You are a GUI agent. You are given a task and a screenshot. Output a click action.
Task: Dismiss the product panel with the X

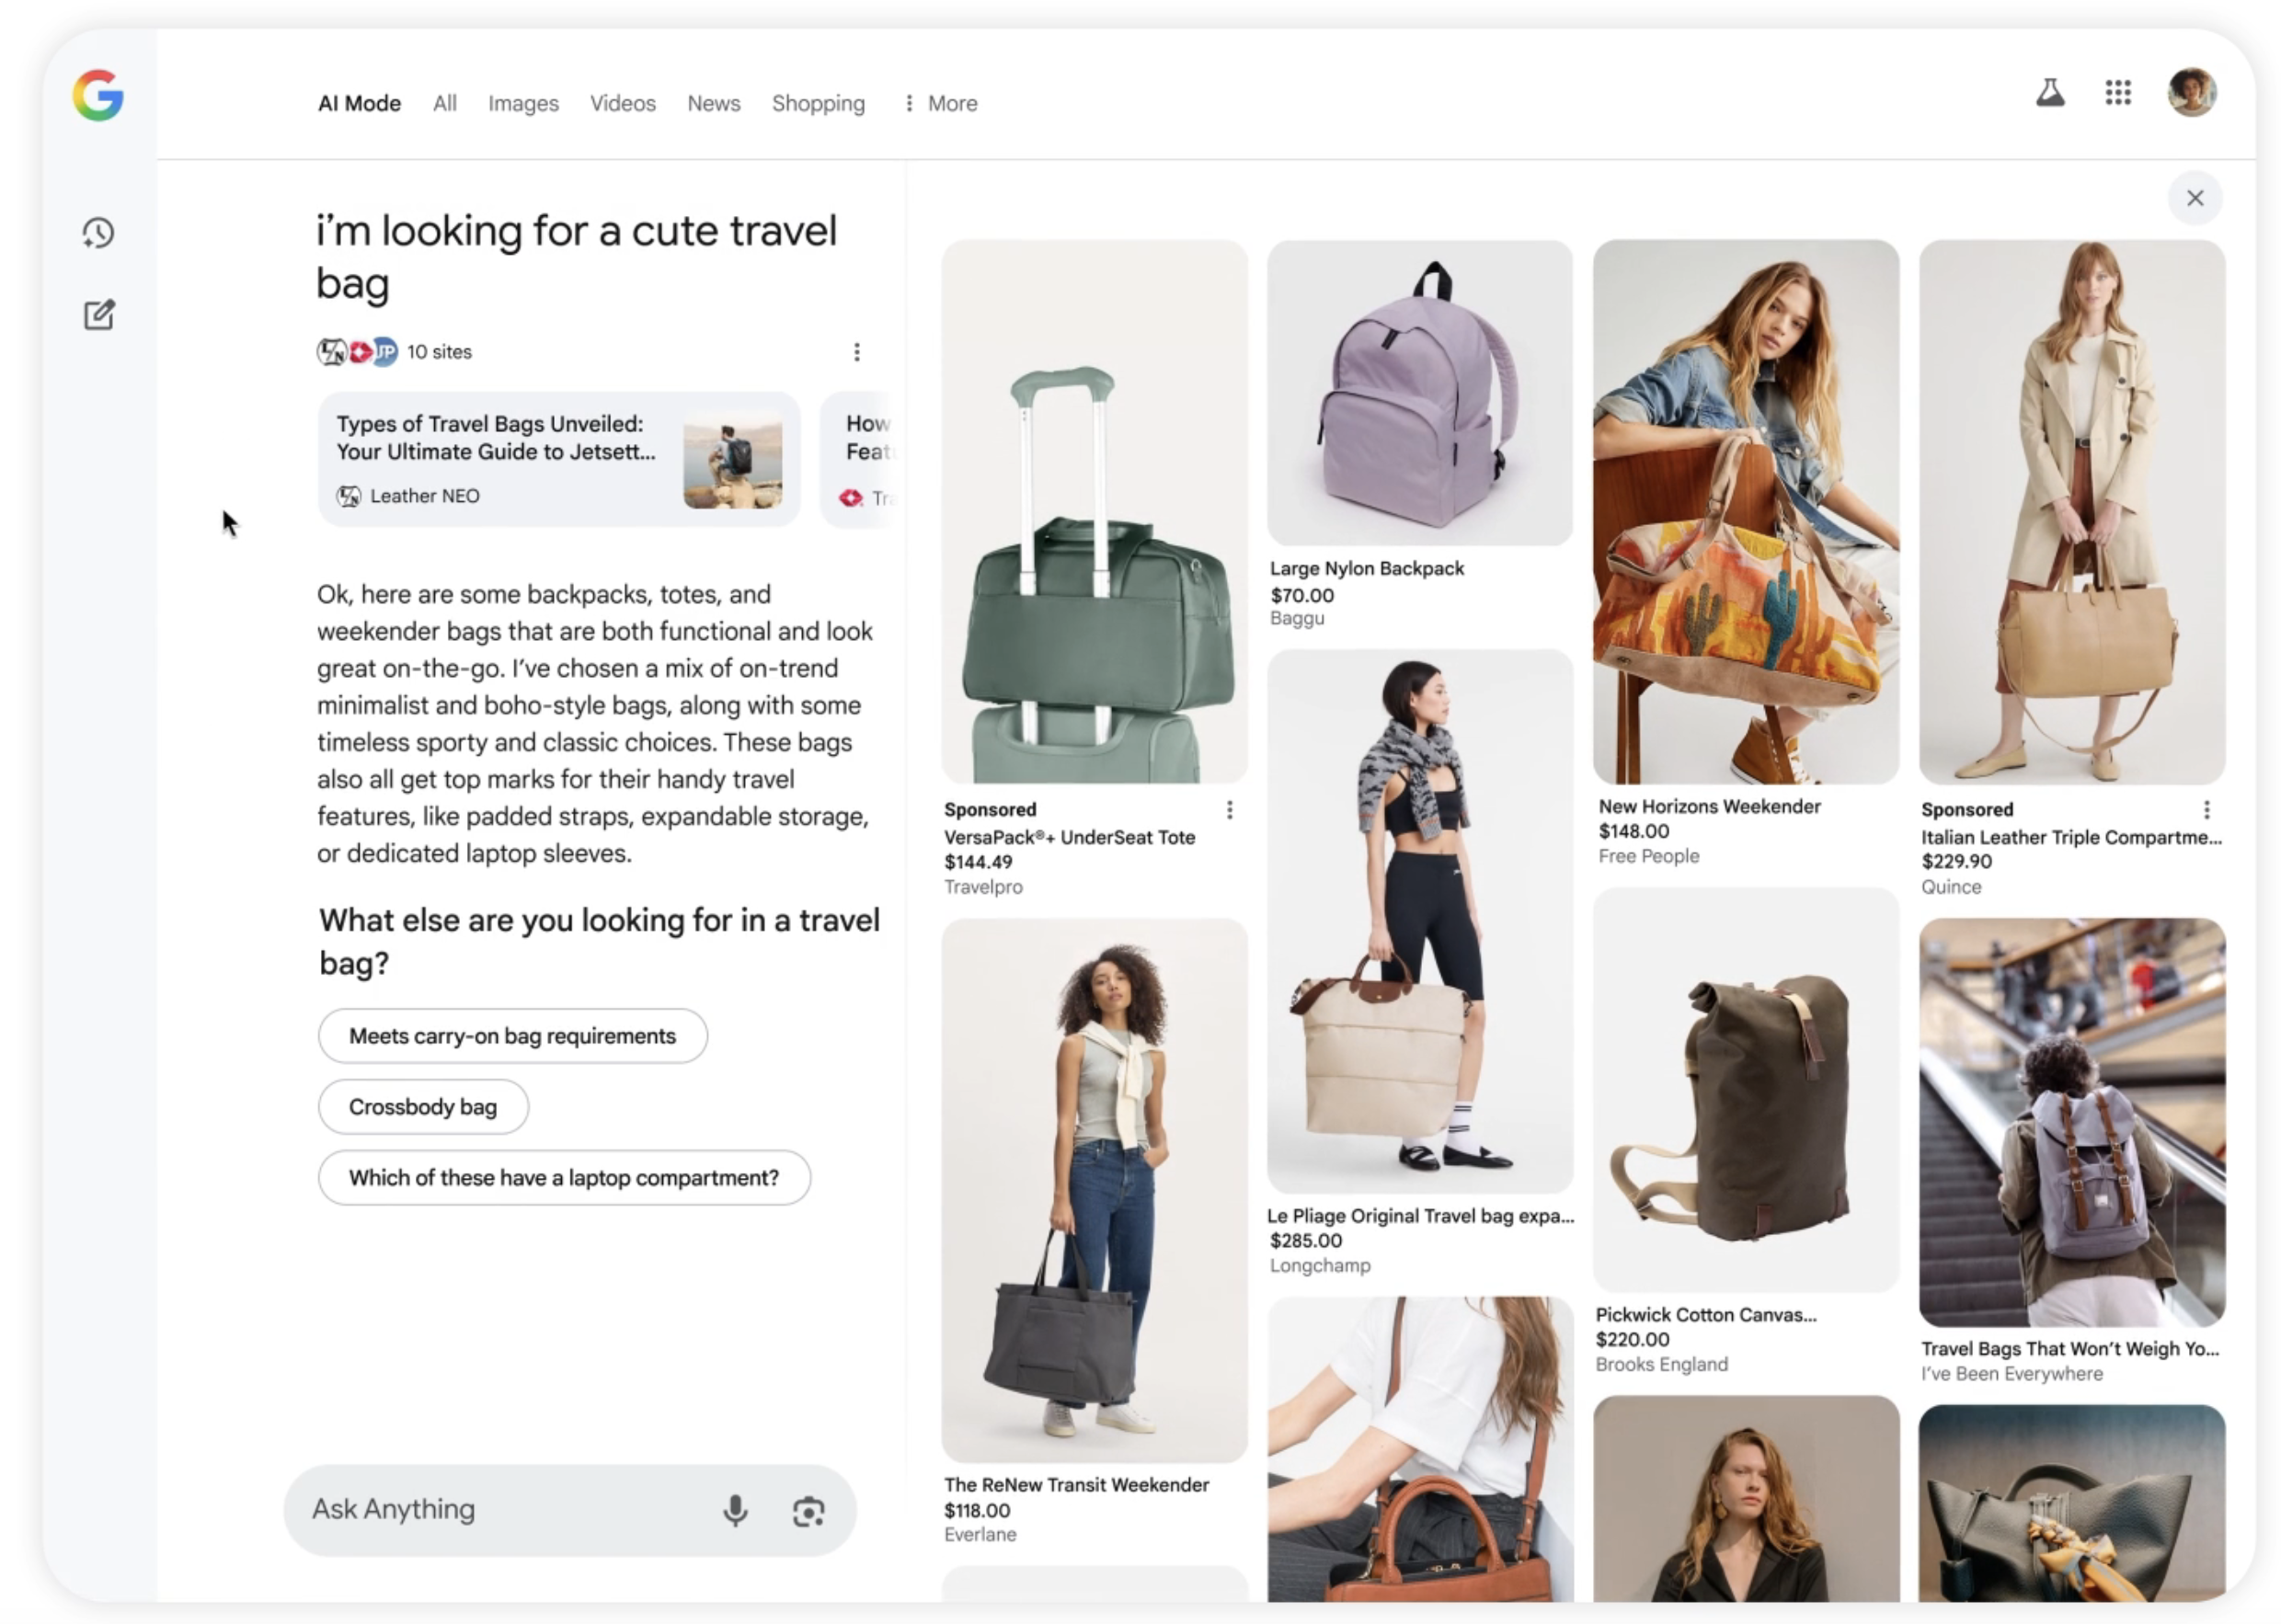[x=2195, y=198]
